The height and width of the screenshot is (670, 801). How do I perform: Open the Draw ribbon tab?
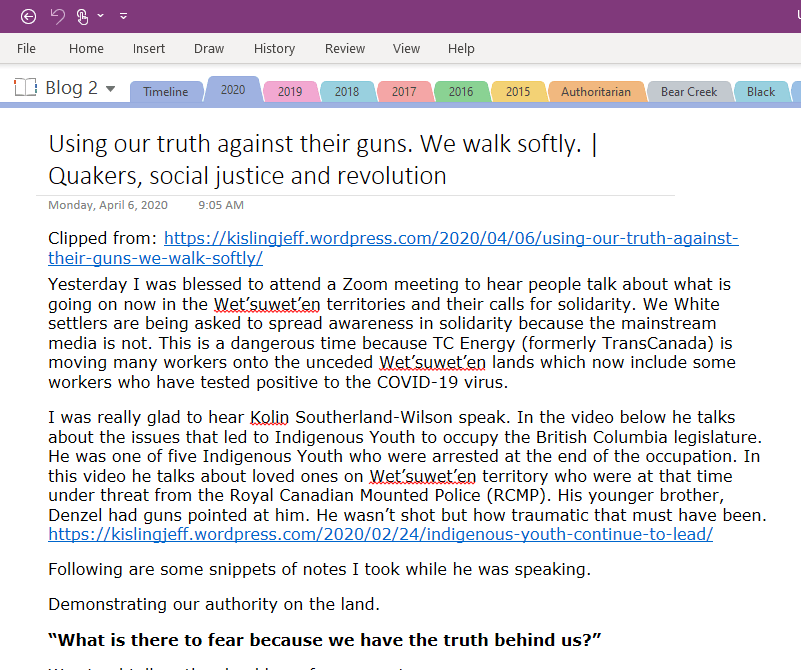209,48
